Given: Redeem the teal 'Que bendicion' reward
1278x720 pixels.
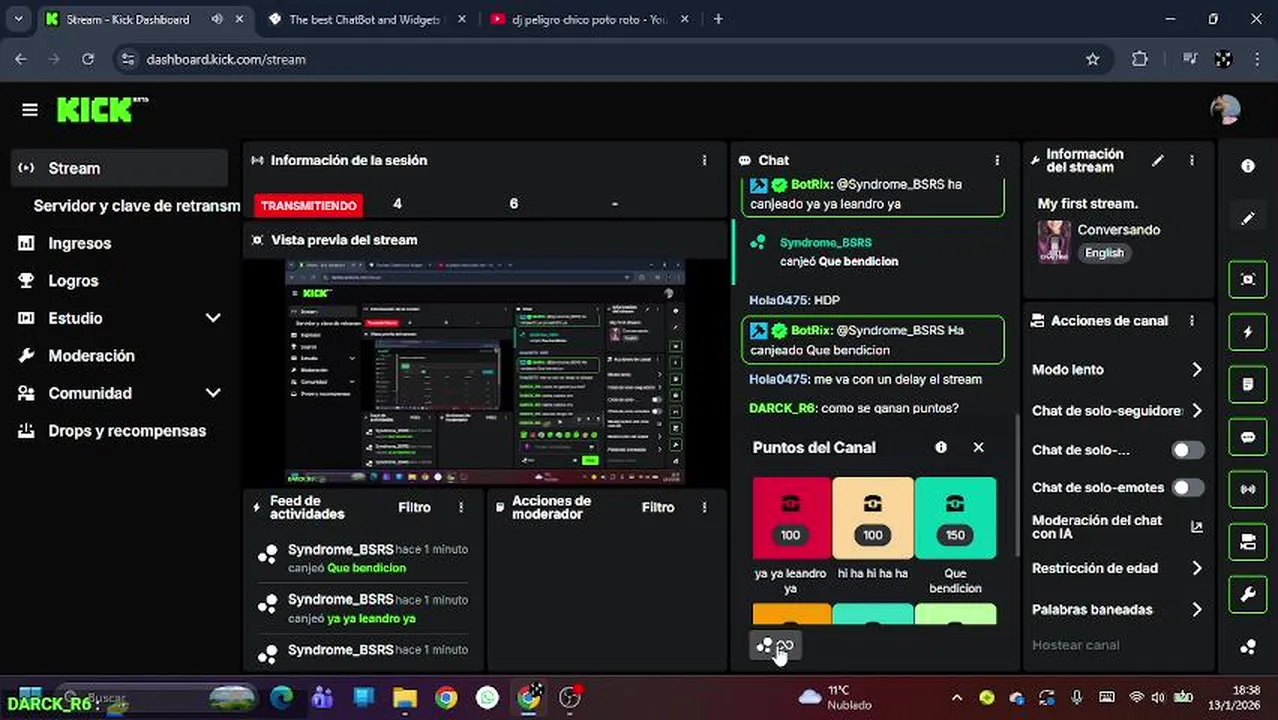Looking at the screenshot, I should click(x=955, y=518).
